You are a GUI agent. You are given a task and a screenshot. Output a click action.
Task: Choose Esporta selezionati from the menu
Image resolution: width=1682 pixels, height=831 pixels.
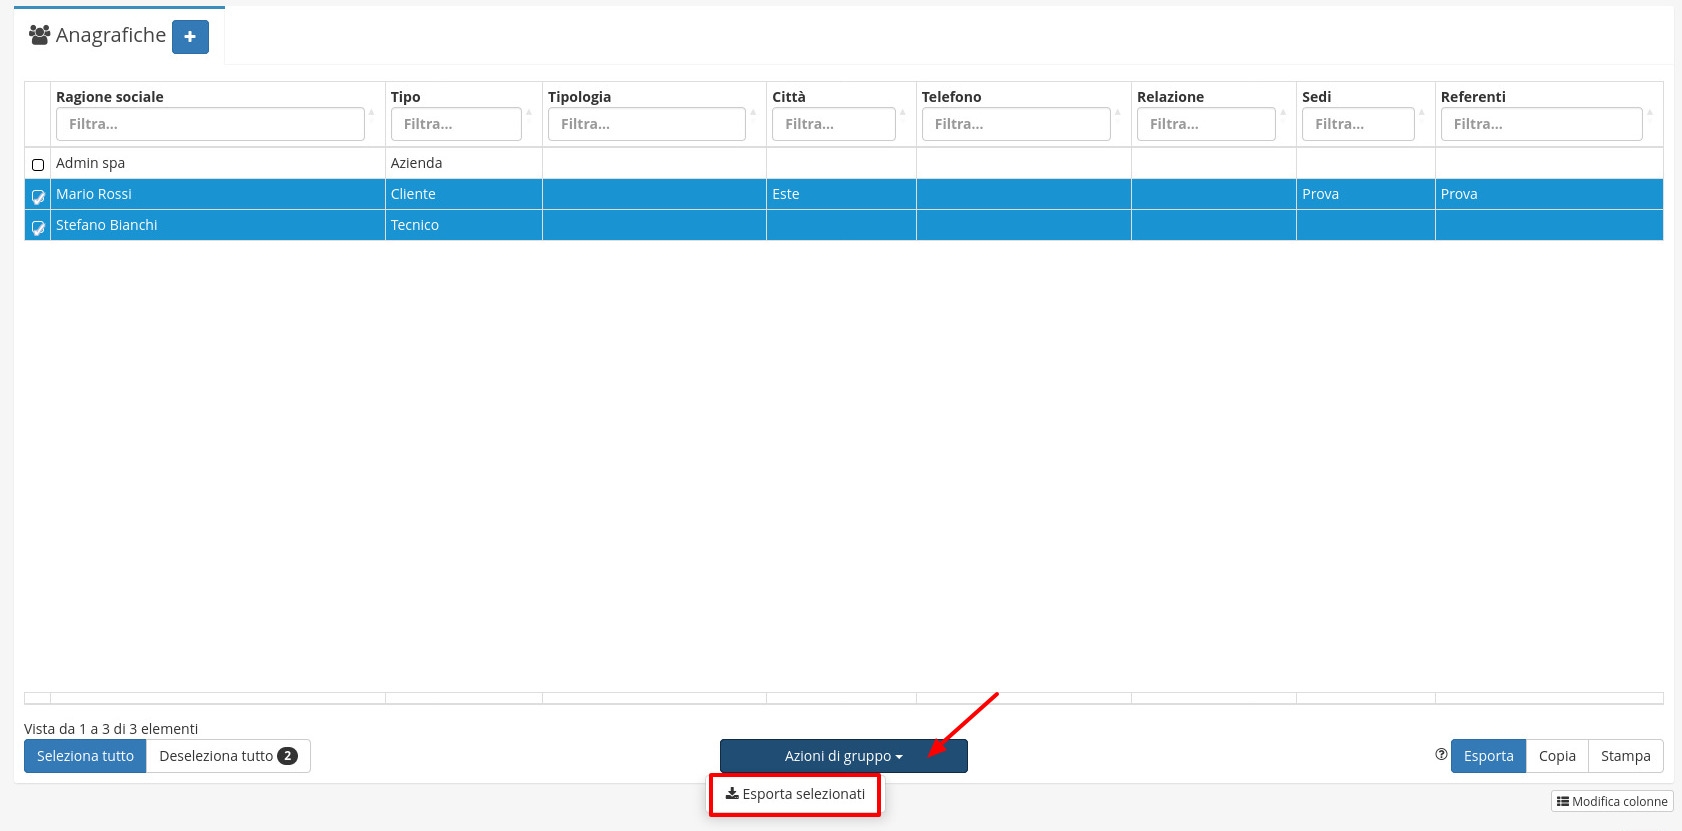[796, 794]
